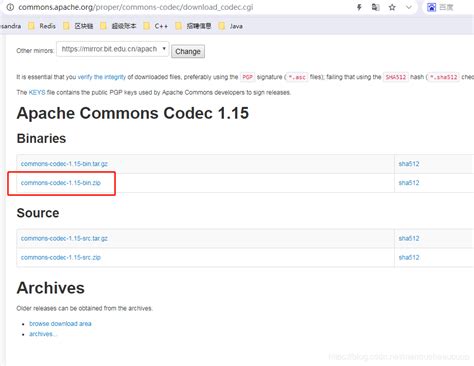Open the page translate icon
The image size is (474, 366).
pyautogui.click(x=376, y=7)
